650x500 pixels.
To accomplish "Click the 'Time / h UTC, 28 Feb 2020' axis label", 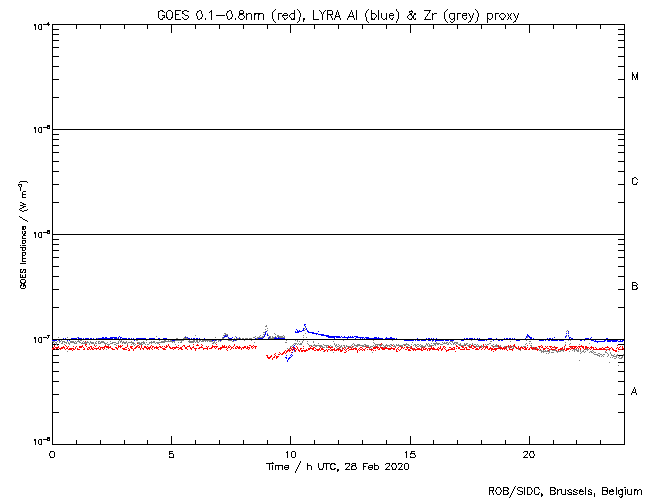I will pyautogui.click(x=337, y=466).
